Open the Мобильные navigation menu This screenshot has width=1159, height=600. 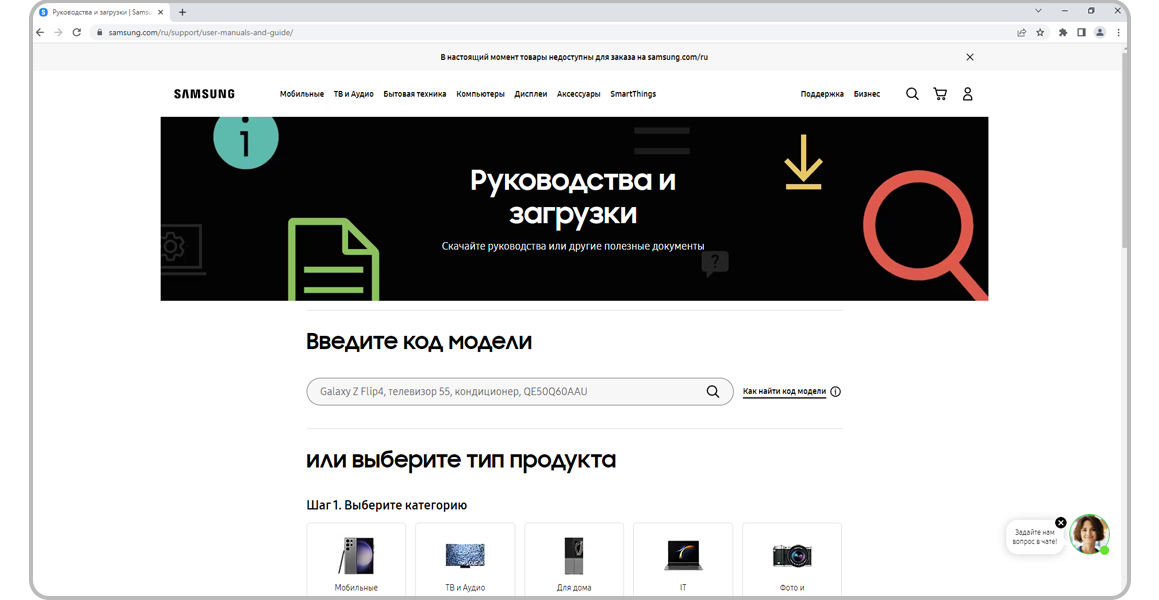tap(302, 94)
